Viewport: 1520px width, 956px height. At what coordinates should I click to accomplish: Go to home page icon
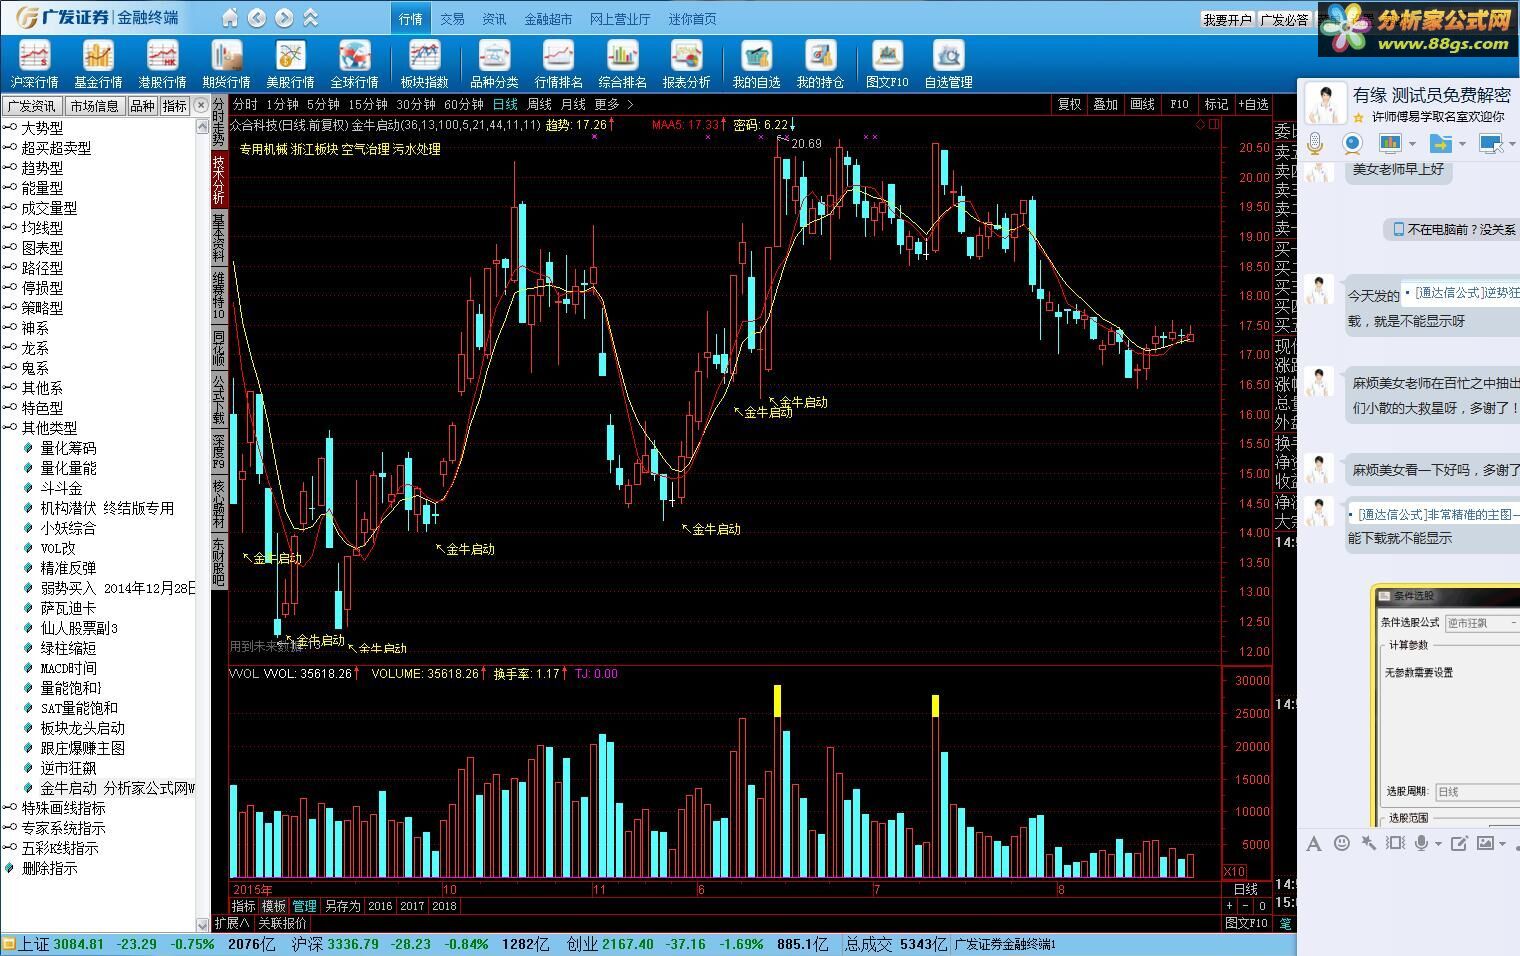click(230, 18)
